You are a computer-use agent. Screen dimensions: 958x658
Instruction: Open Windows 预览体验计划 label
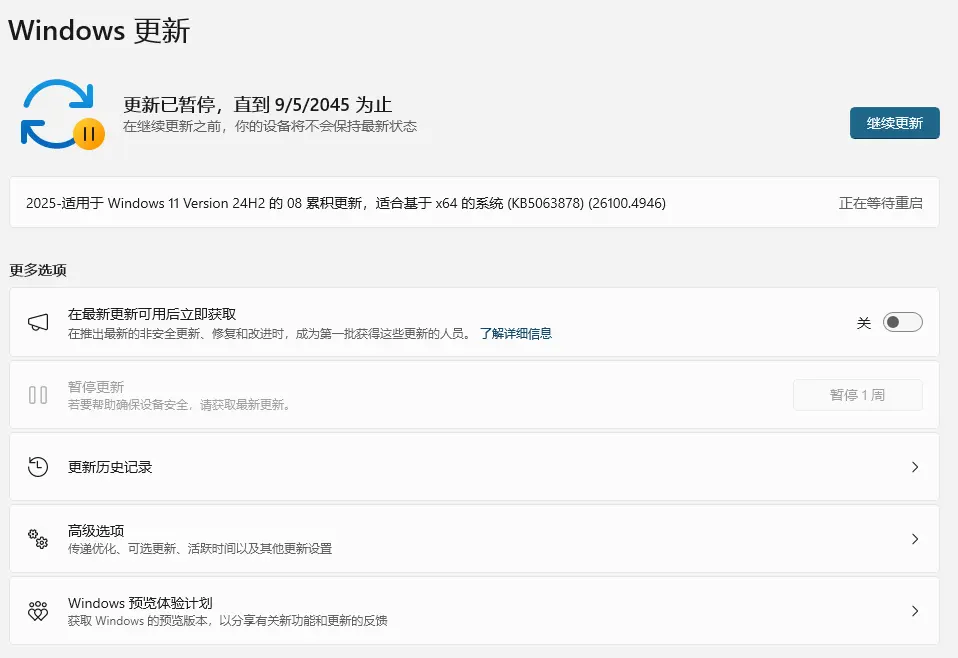(140, 603)
